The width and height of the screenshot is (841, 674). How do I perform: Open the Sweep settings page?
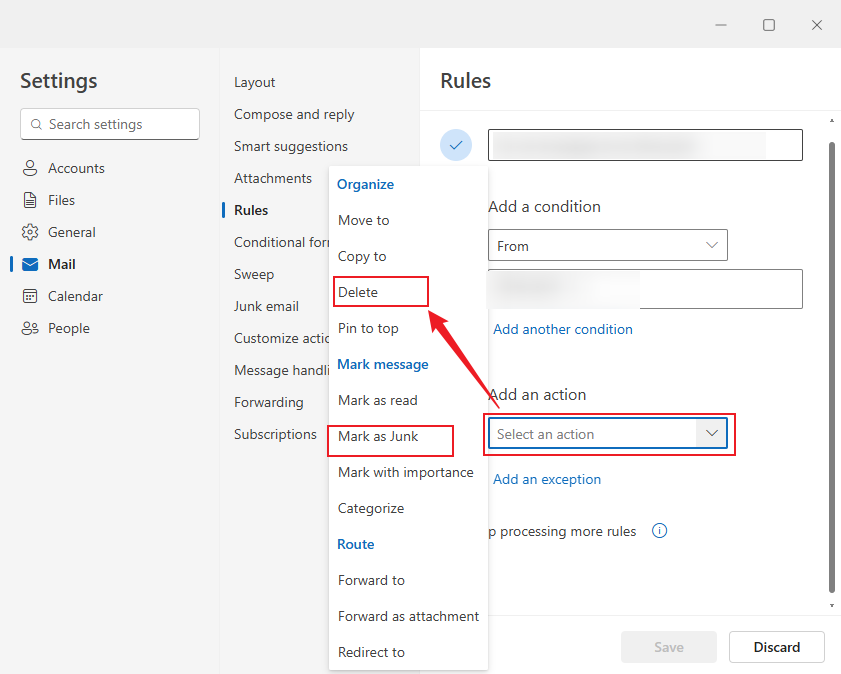(x=254, y=273)
